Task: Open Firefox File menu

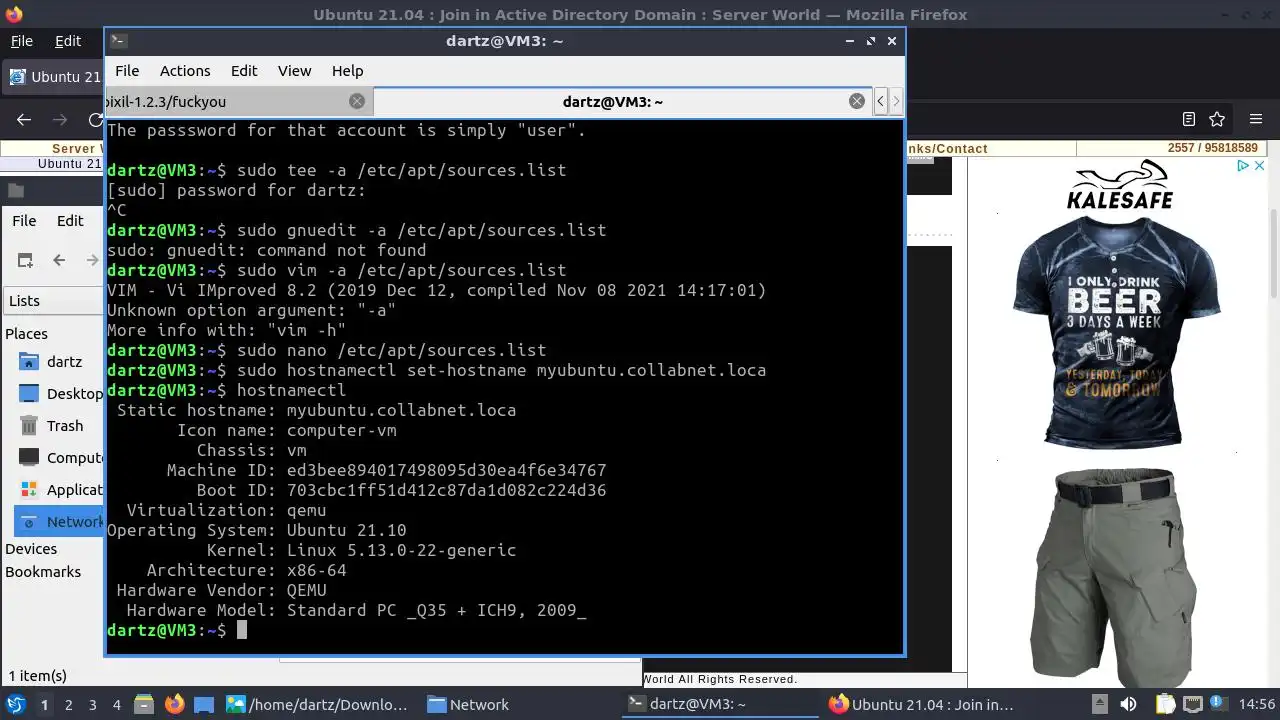Action: point(21,41)
